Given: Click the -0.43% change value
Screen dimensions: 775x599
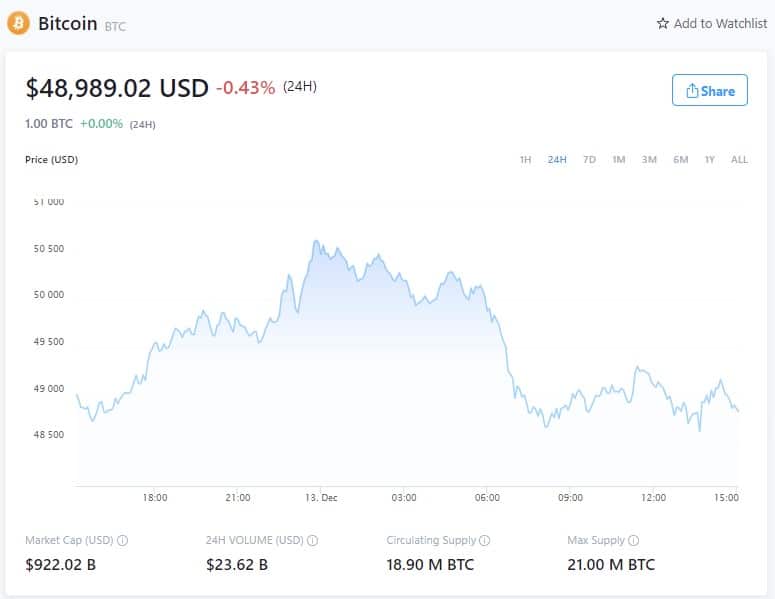Looking at the screenshot, I should pos(246,88).
